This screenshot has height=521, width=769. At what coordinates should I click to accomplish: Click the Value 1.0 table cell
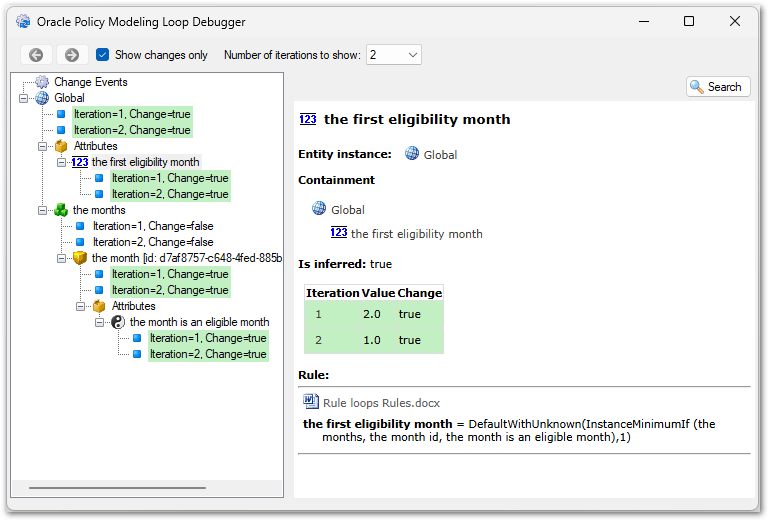(x=378, y=340)
